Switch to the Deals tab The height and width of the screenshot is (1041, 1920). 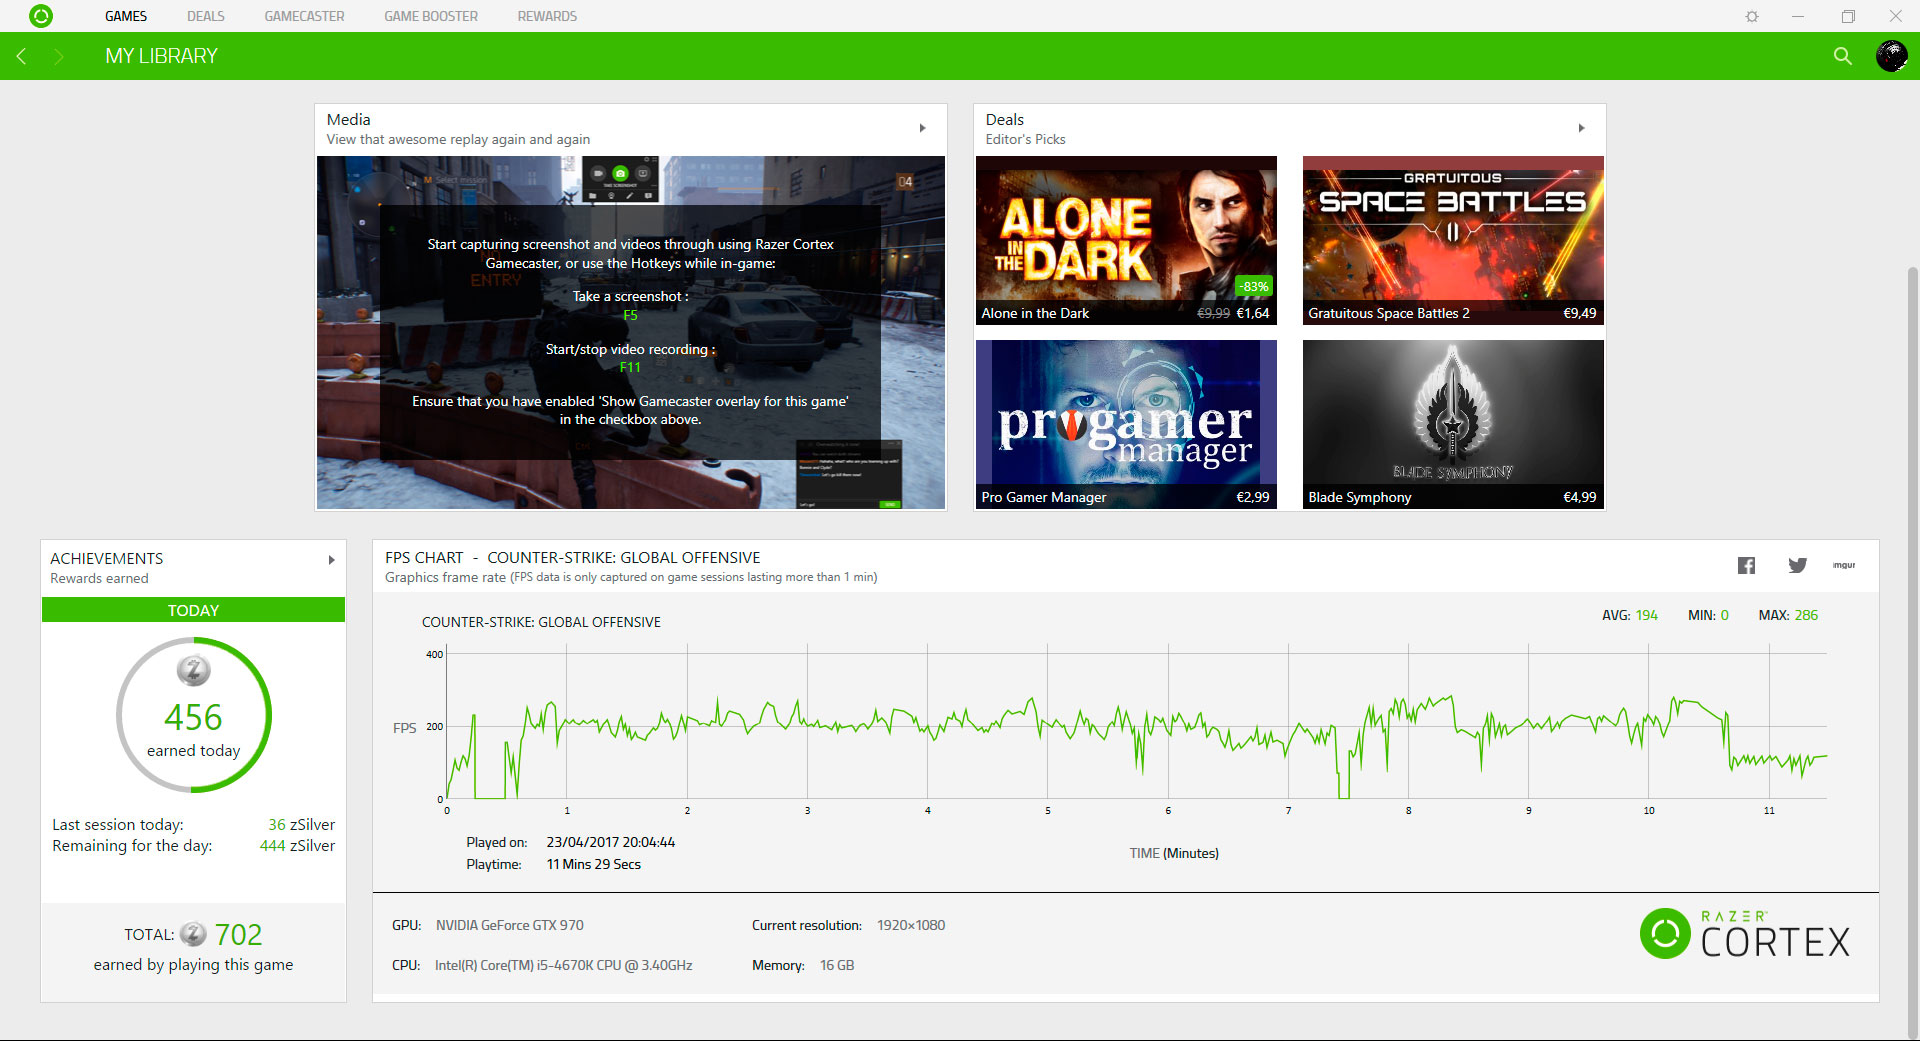(x=205, y=16)
